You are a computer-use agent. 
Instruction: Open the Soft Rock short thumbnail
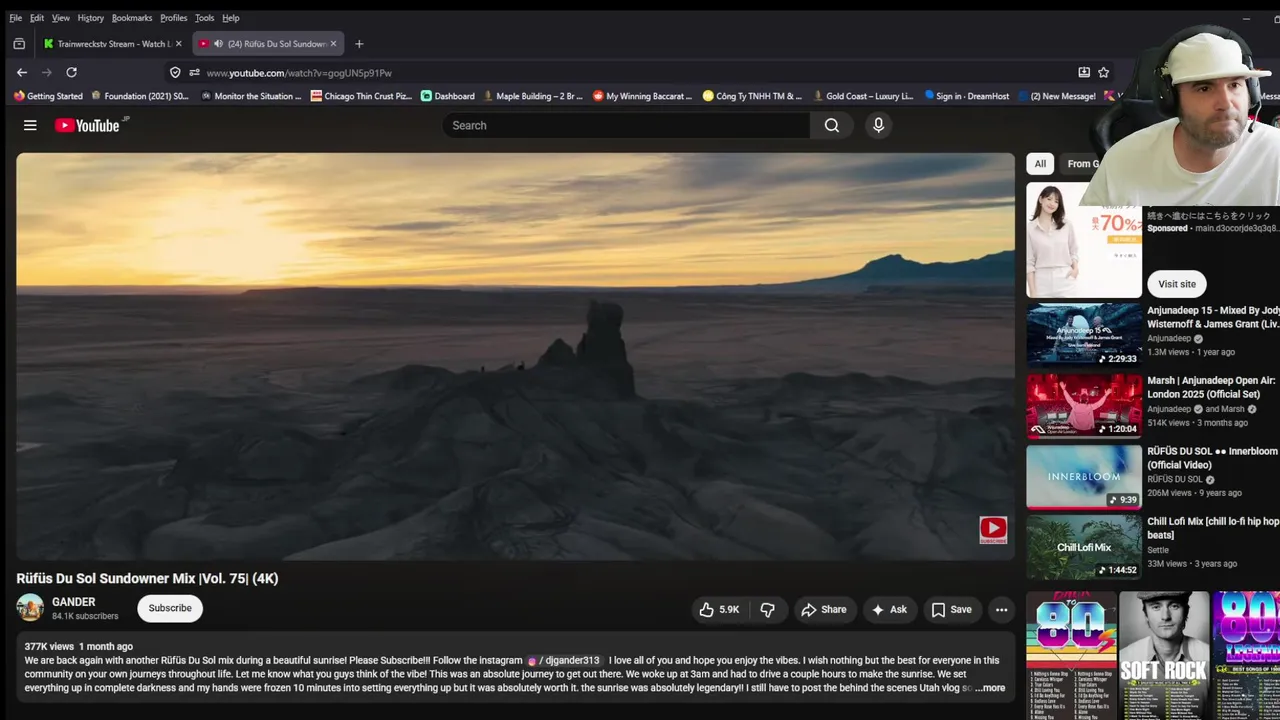click(x=1164, y=655)
